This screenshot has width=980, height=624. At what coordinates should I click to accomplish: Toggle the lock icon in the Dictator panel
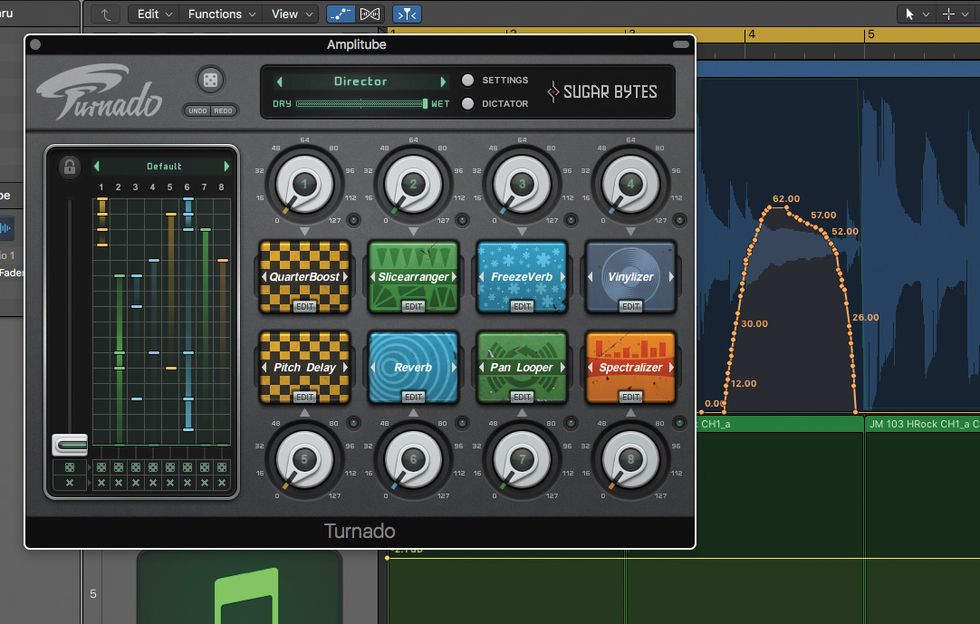click(x=69, y=167)
